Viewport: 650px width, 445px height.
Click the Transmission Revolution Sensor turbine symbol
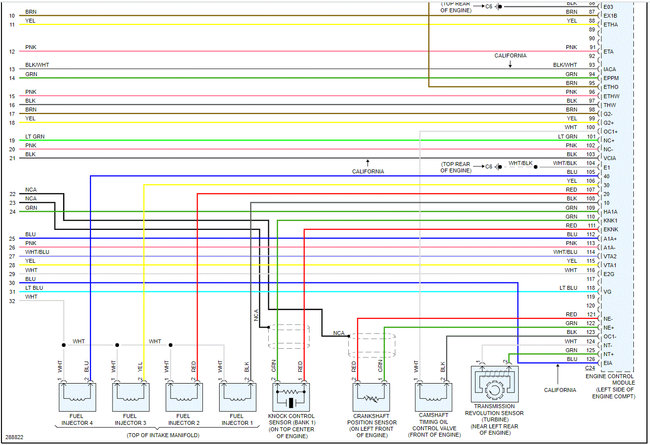coord(495,384)
